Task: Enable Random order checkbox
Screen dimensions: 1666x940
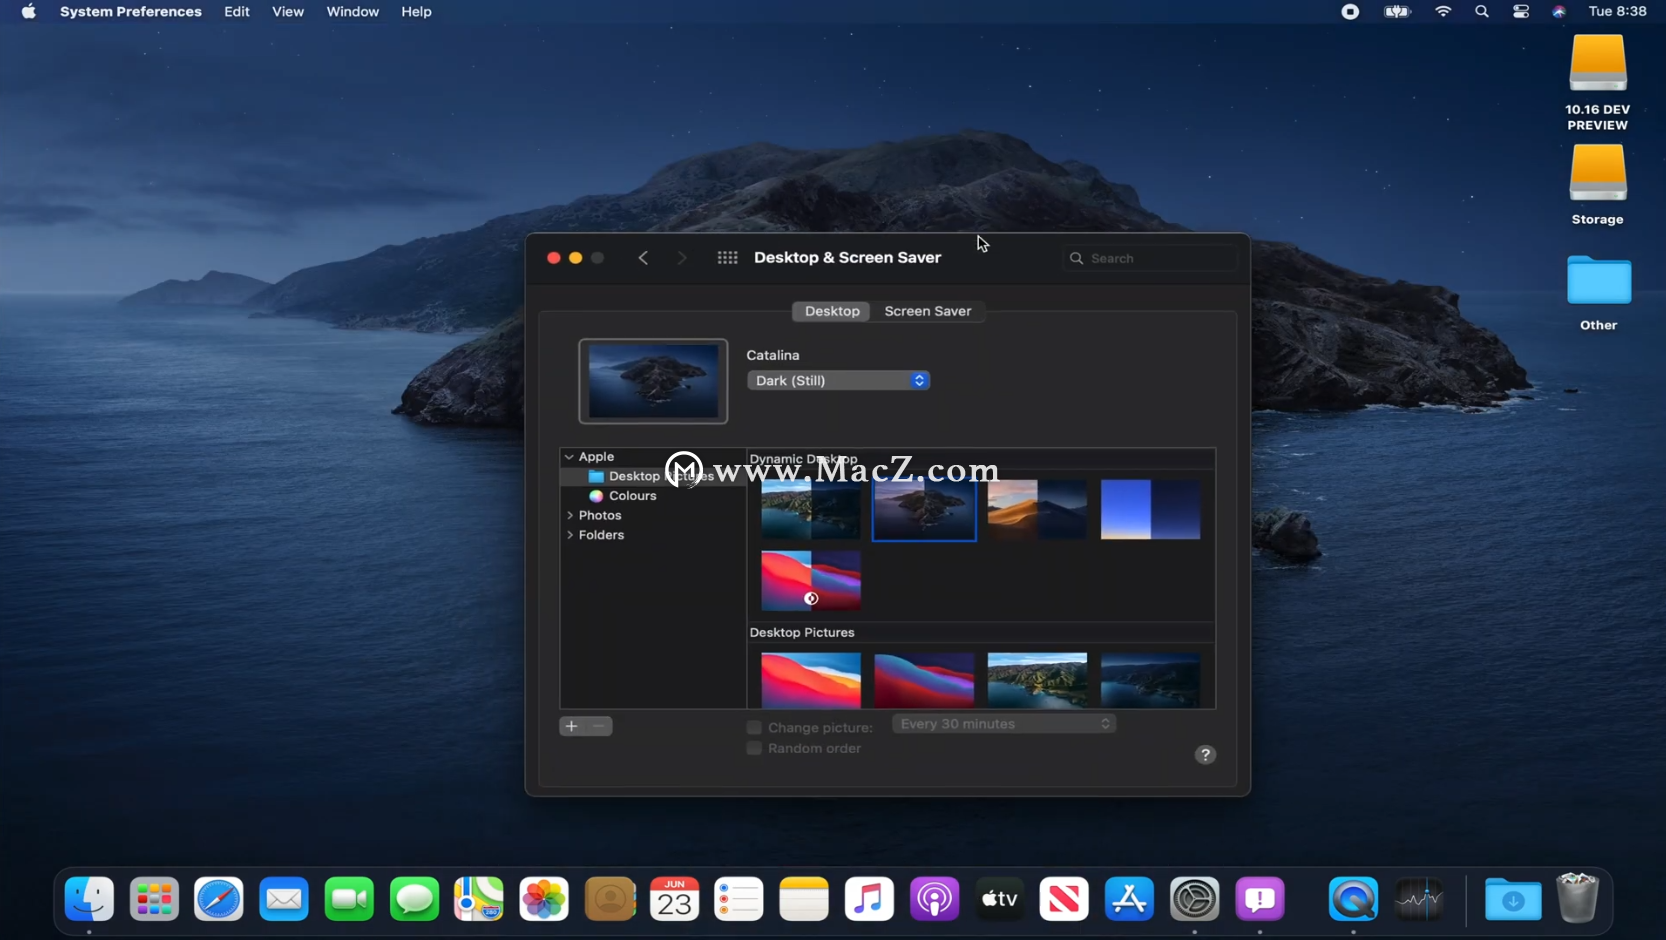Action: 754,748
